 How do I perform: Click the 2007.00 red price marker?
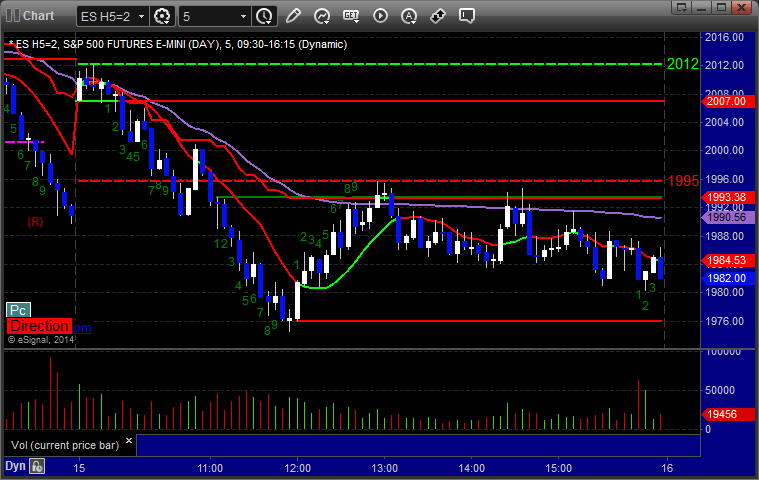(x=728, y=101)
